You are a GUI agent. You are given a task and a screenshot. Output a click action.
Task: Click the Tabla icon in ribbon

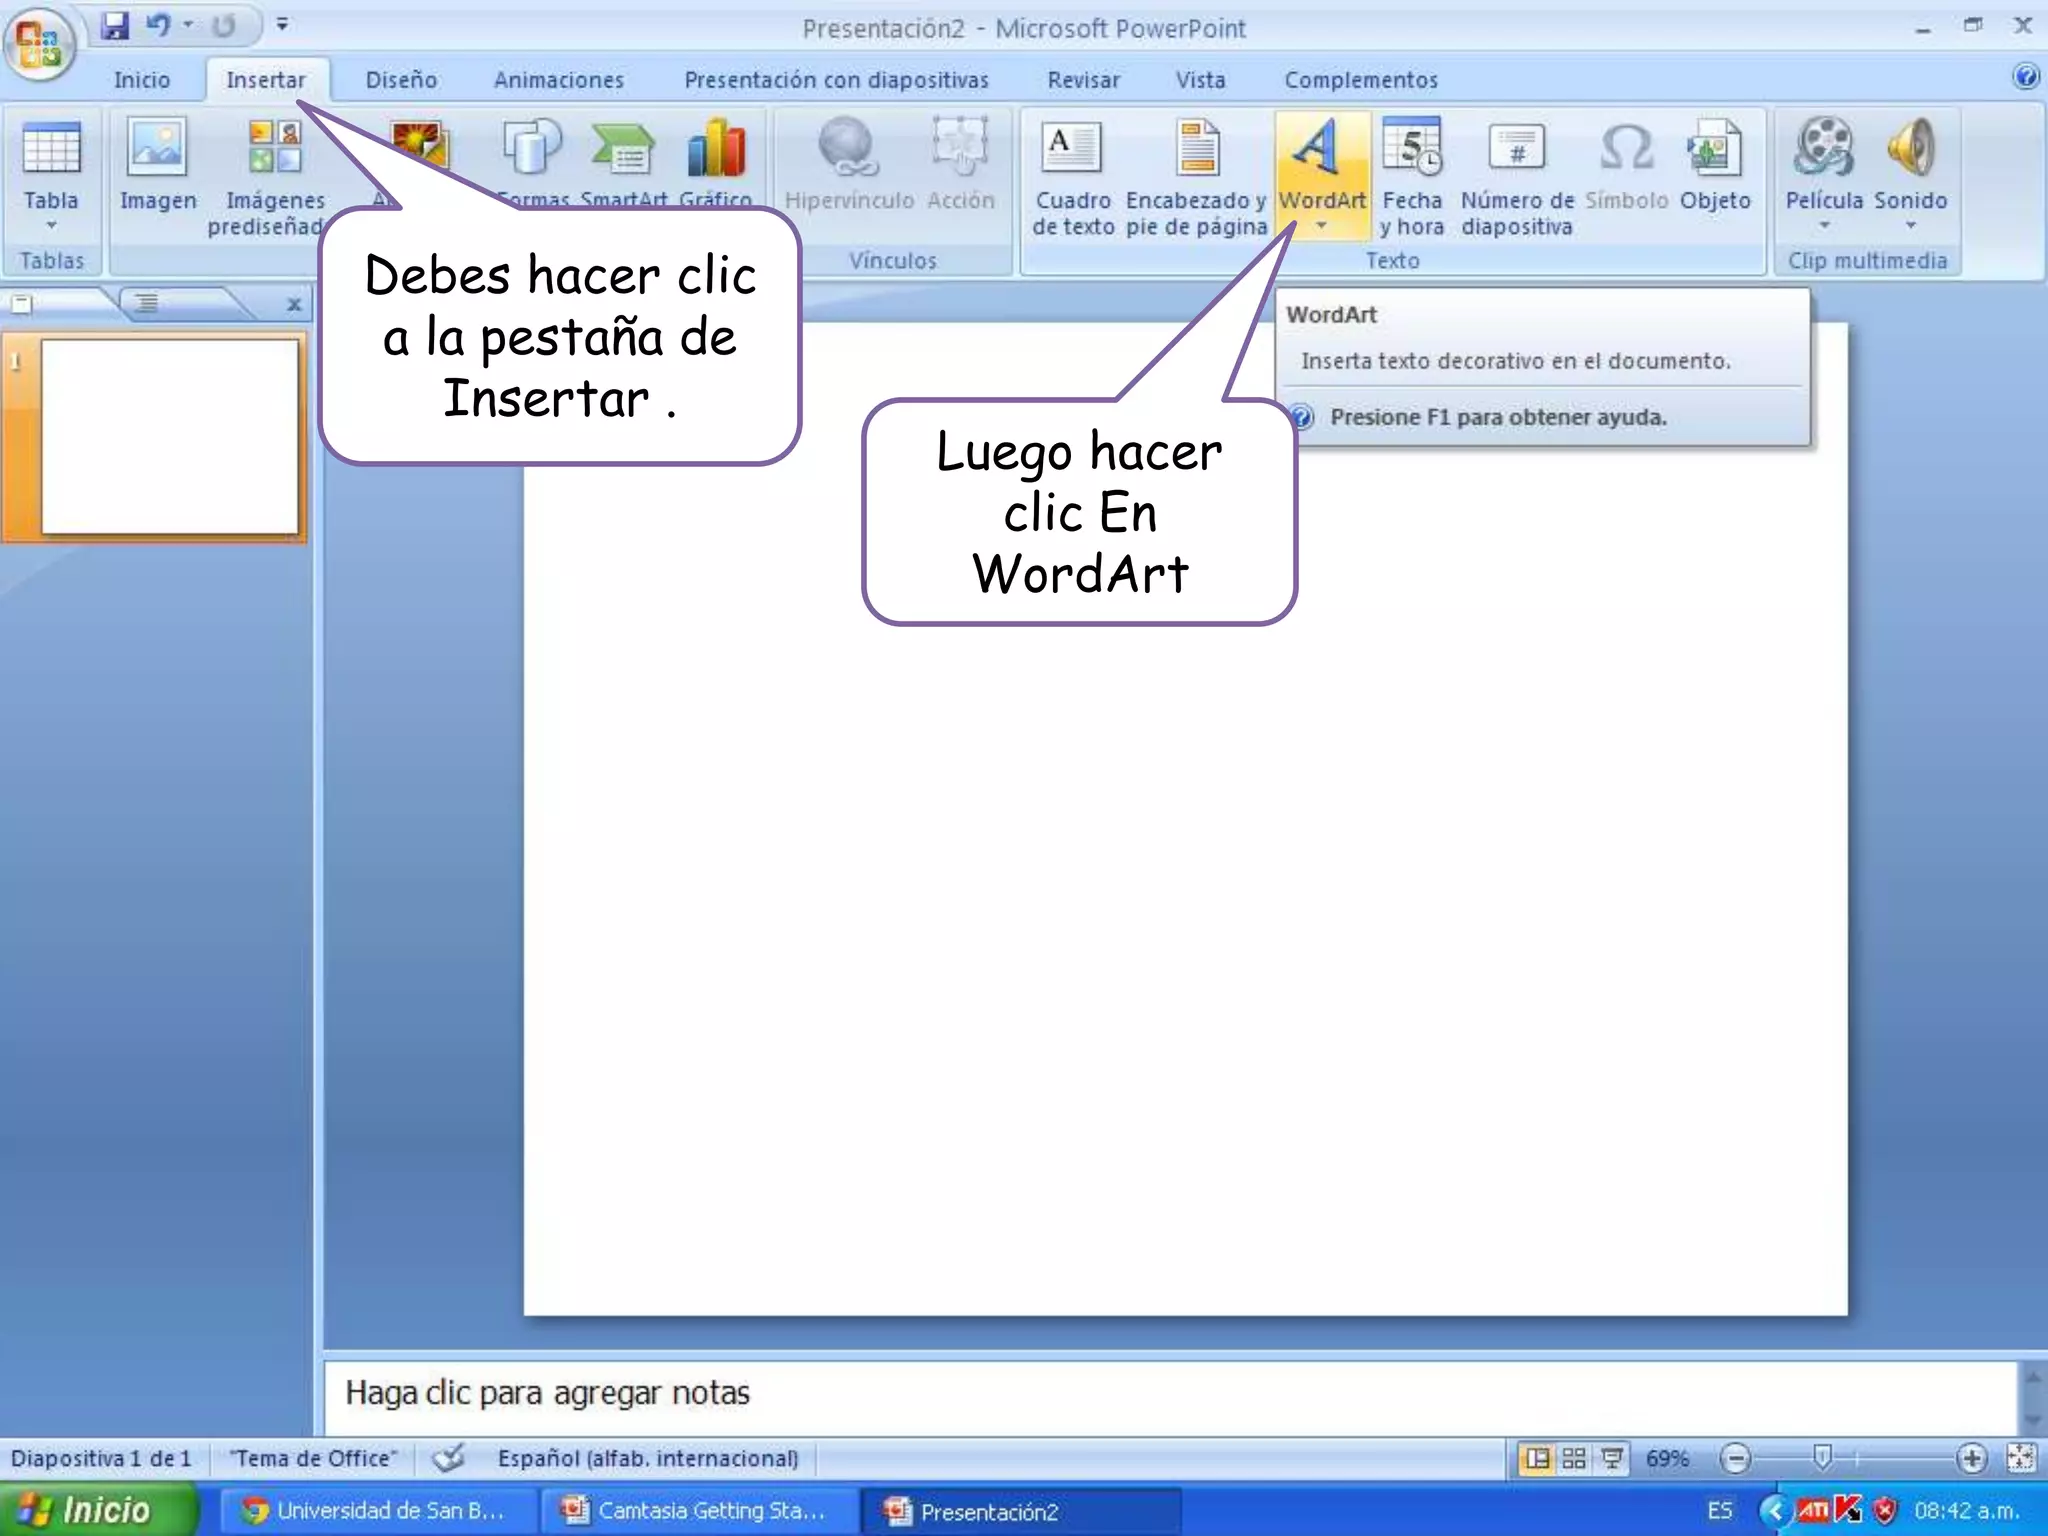coord(51,150)
